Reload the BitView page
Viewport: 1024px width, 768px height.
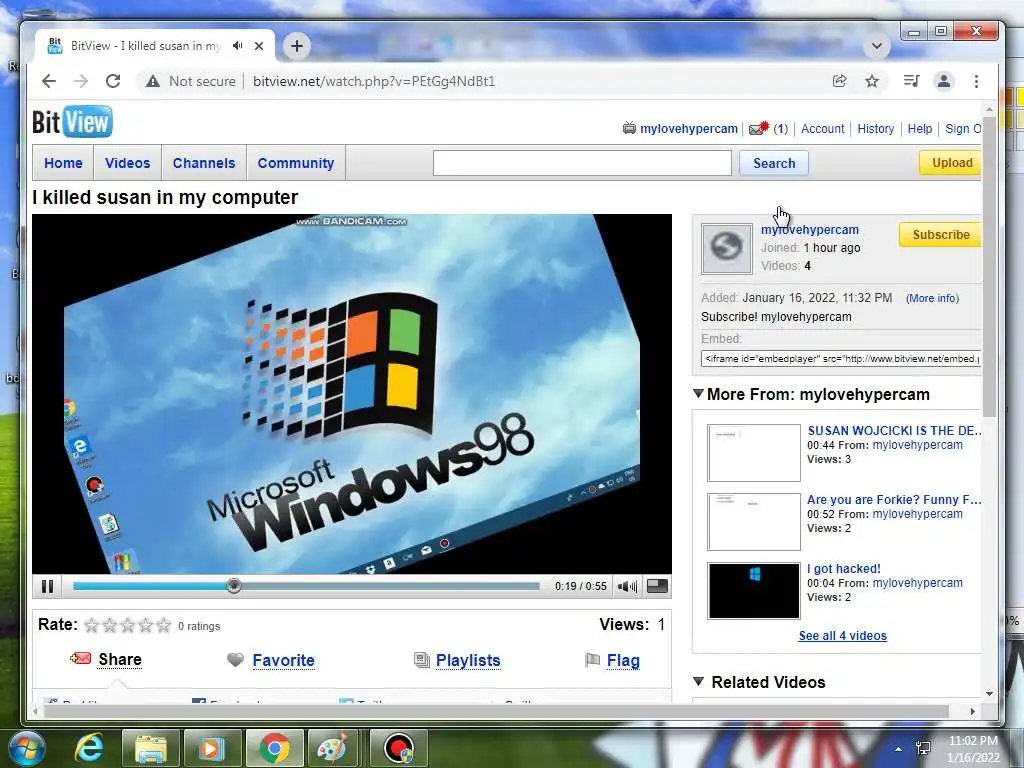[x=113, y=81]
